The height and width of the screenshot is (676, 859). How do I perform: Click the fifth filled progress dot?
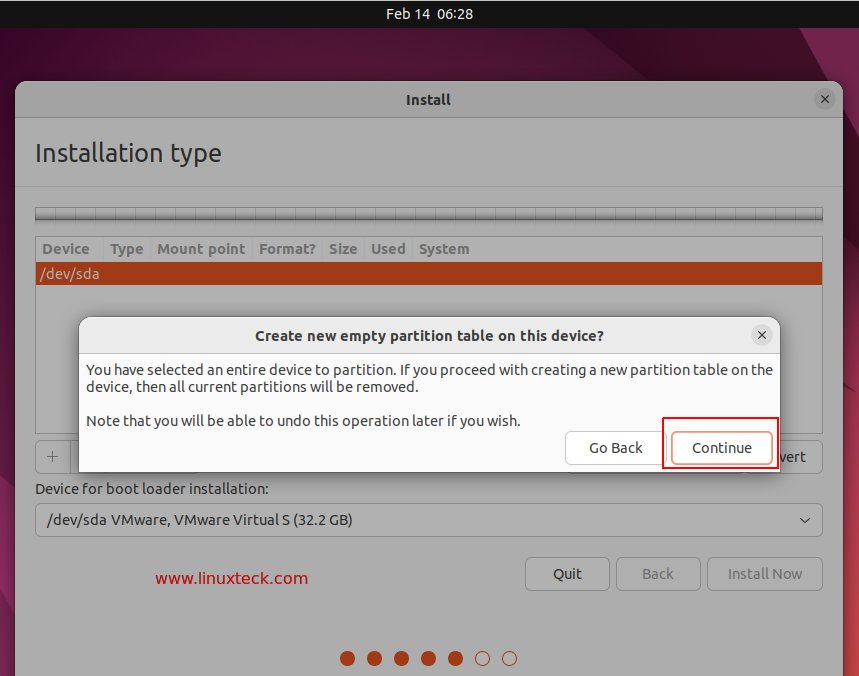(x=456, y=658)
